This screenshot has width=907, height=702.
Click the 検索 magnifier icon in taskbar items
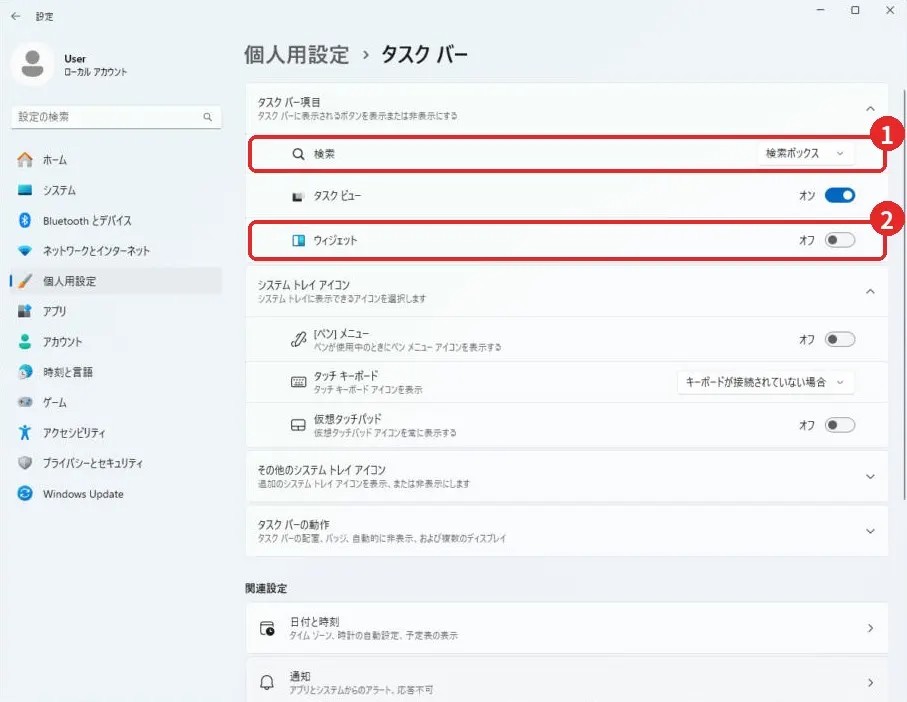298,154
